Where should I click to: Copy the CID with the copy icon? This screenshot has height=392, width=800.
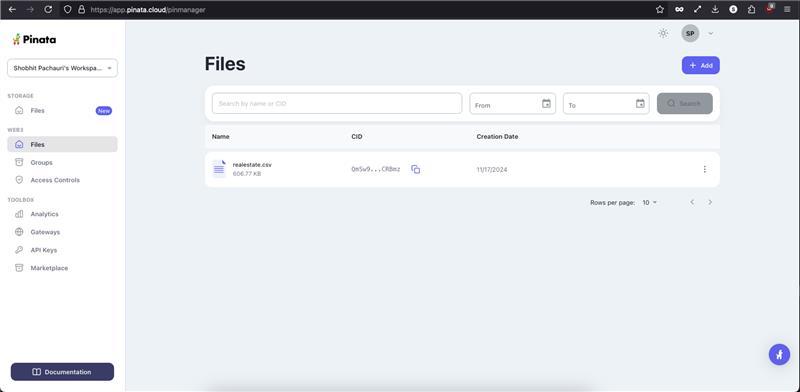tap(415, 169)
